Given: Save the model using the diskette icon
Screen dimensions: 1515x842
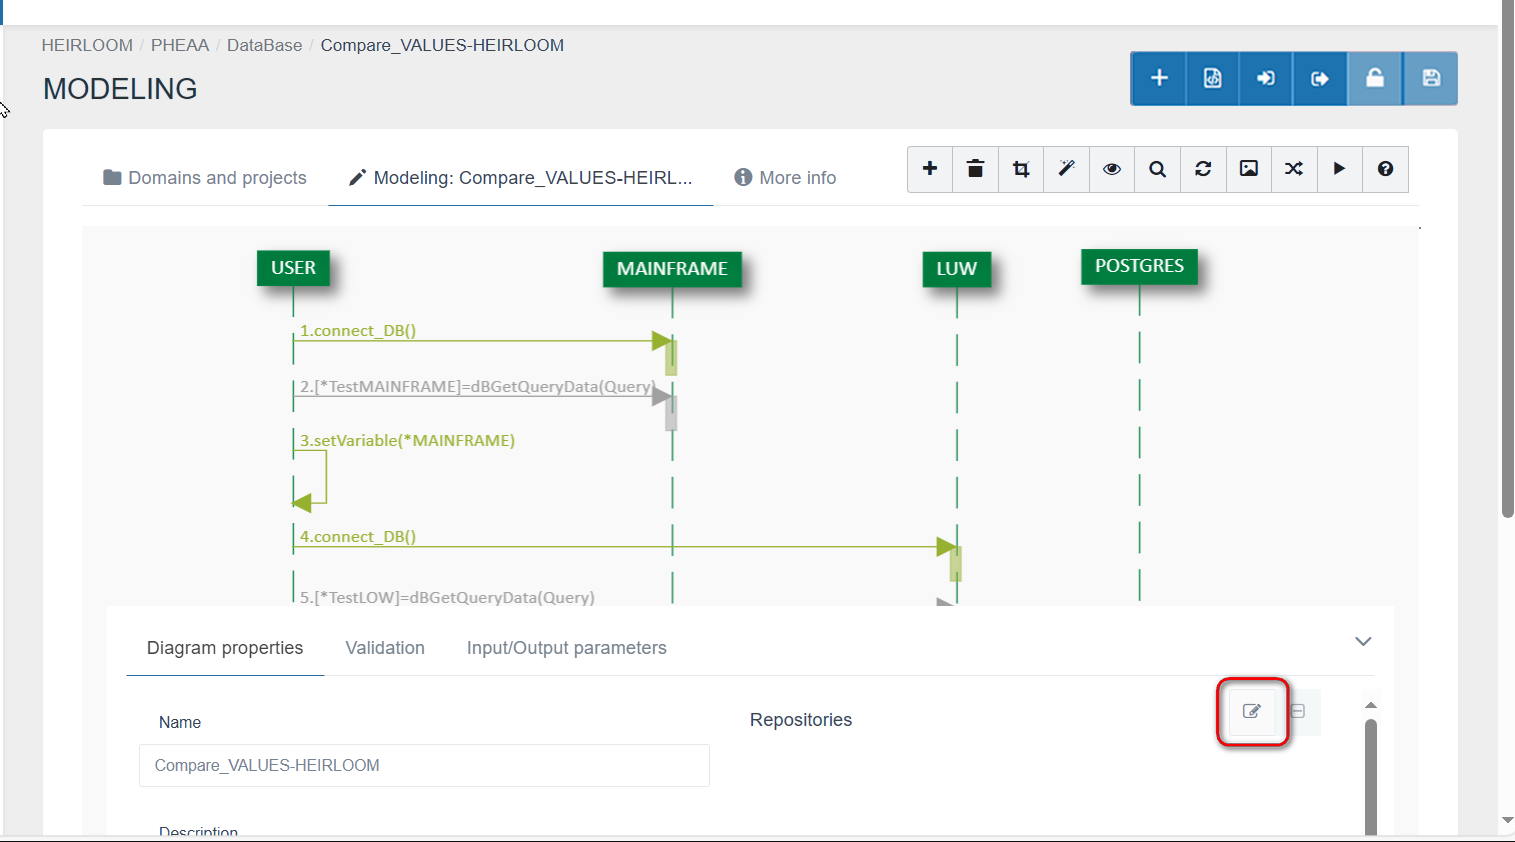Looking at the screenshot, I should tap(1430, 78).
